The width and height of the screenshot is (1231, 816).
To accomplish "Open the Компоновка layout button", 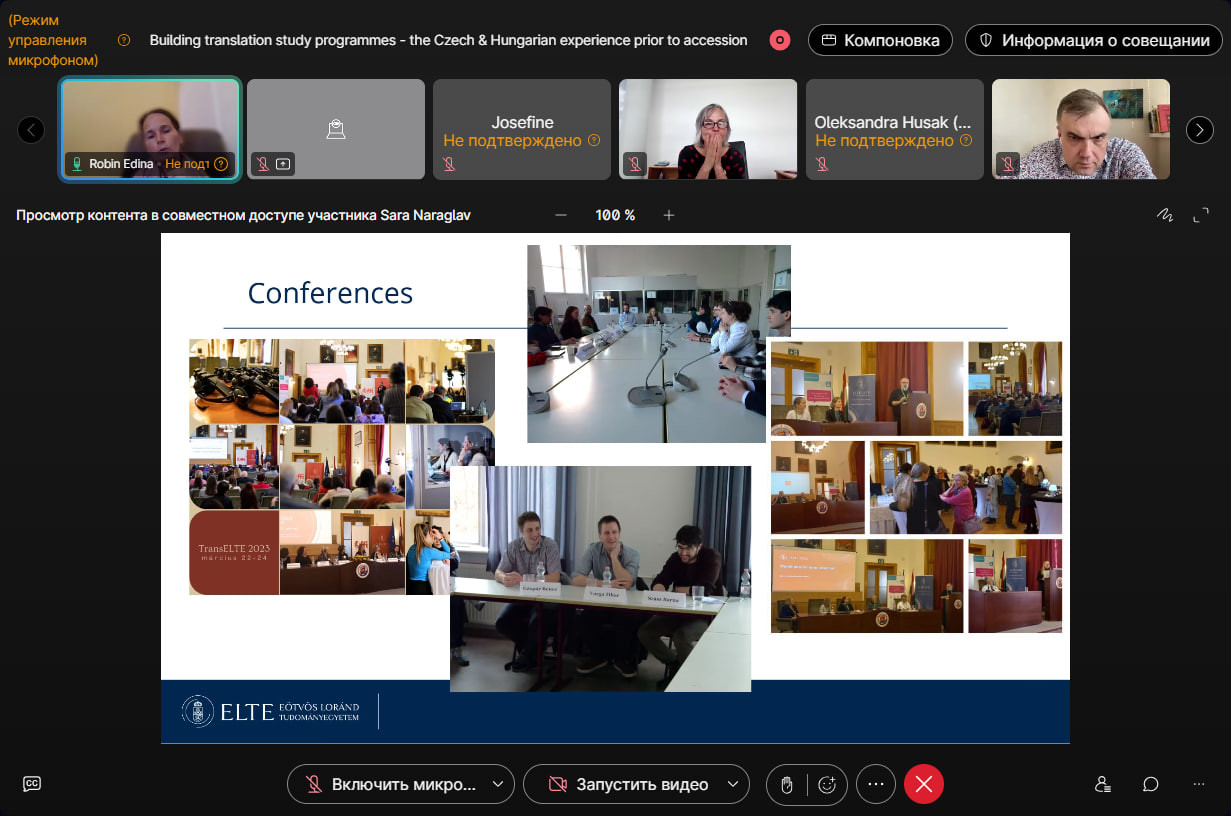I will pos(880,40).
